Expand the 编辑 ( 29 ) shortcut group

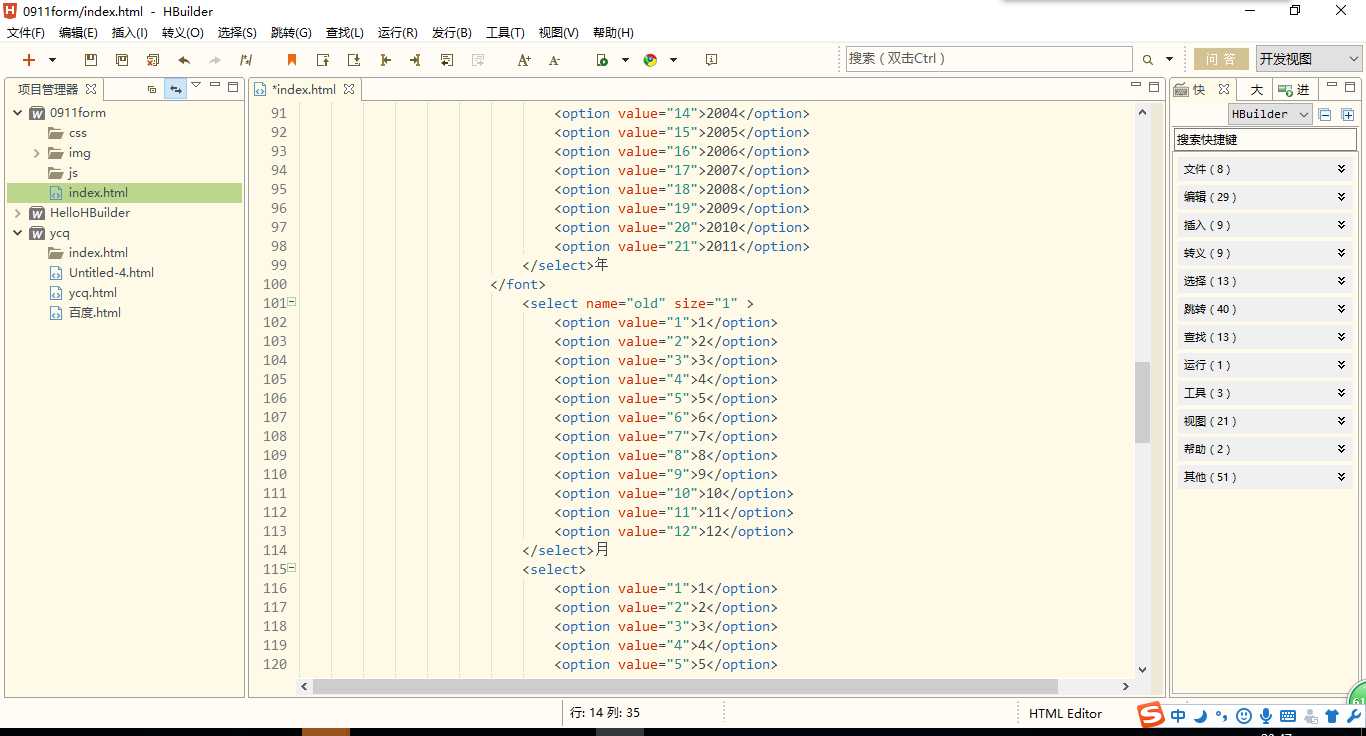coord(1265,197)
